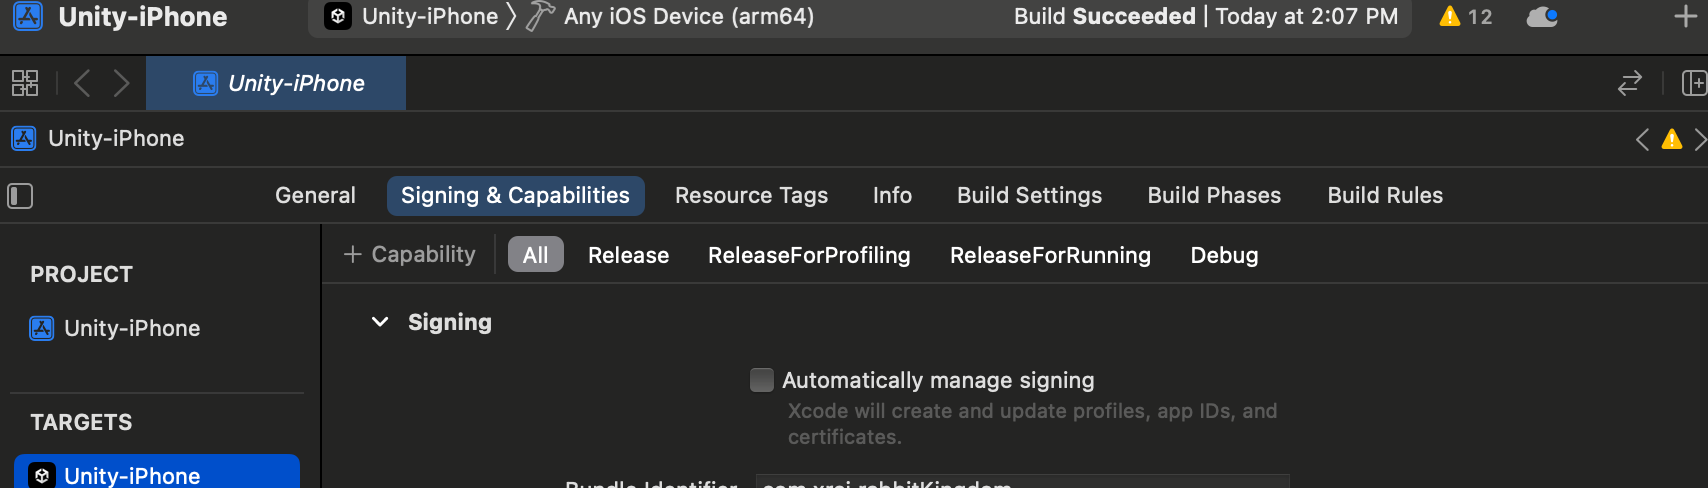Click the Build Succeeded status text
Viewport: 1708px width, 488px height.
[1104, 16]
